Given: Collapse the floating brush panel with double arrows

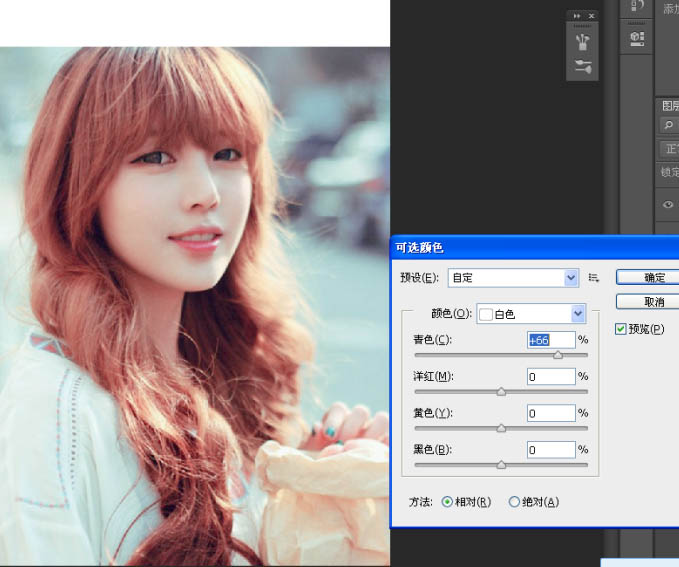Looking at the screenshot, I should point(576,16).
